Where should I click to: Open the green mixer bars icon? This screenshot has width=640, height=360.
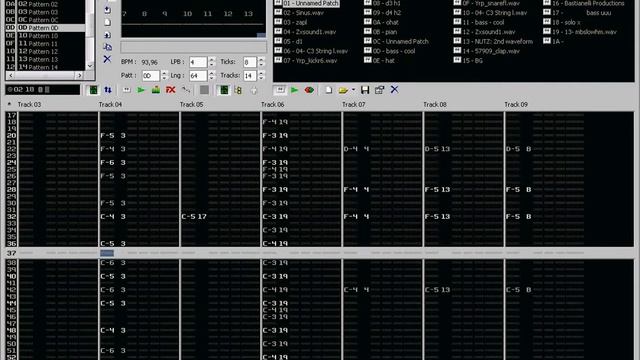click(x=156, y=90)
